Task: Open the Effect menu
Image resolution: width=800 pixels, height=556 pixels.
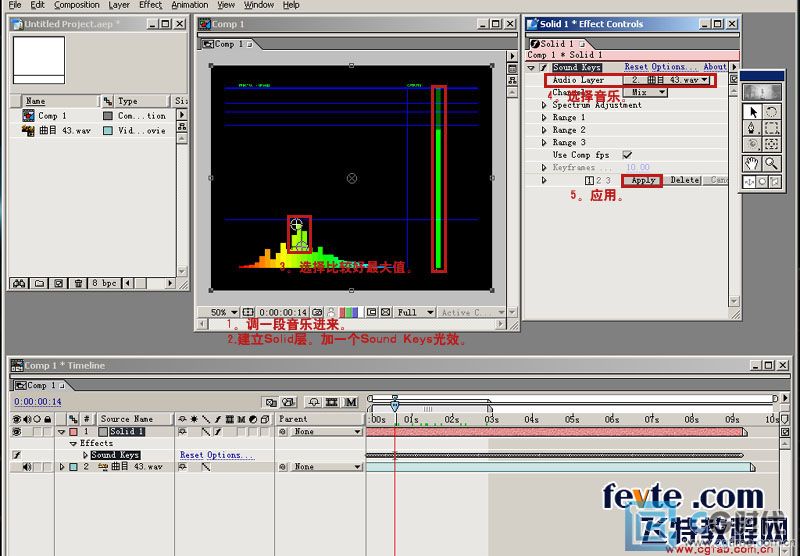Action: coord(151,5)
